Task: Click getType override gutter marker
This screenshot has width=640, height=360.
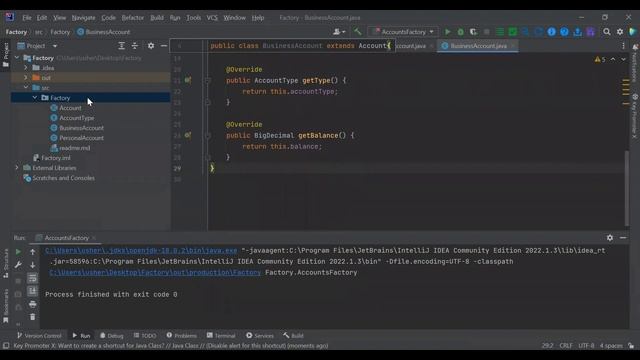Action: pos(188,80)
